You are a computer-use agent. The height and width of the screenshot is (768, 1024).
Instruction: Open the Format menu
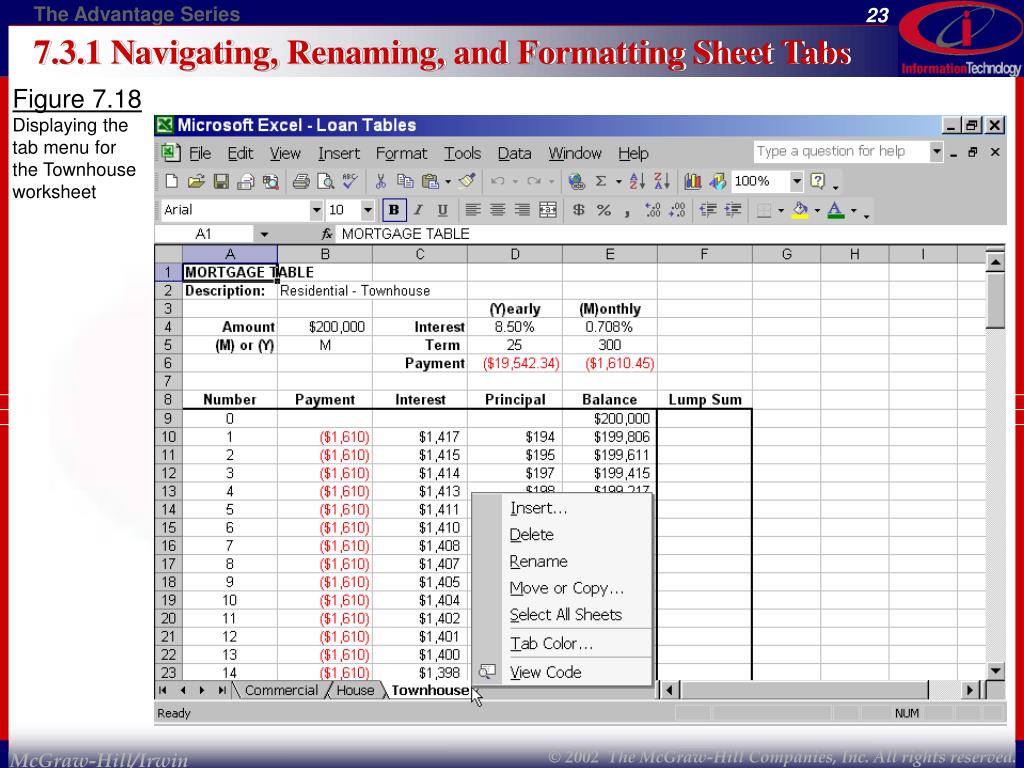pyautogui.click(x=401, y=153)
